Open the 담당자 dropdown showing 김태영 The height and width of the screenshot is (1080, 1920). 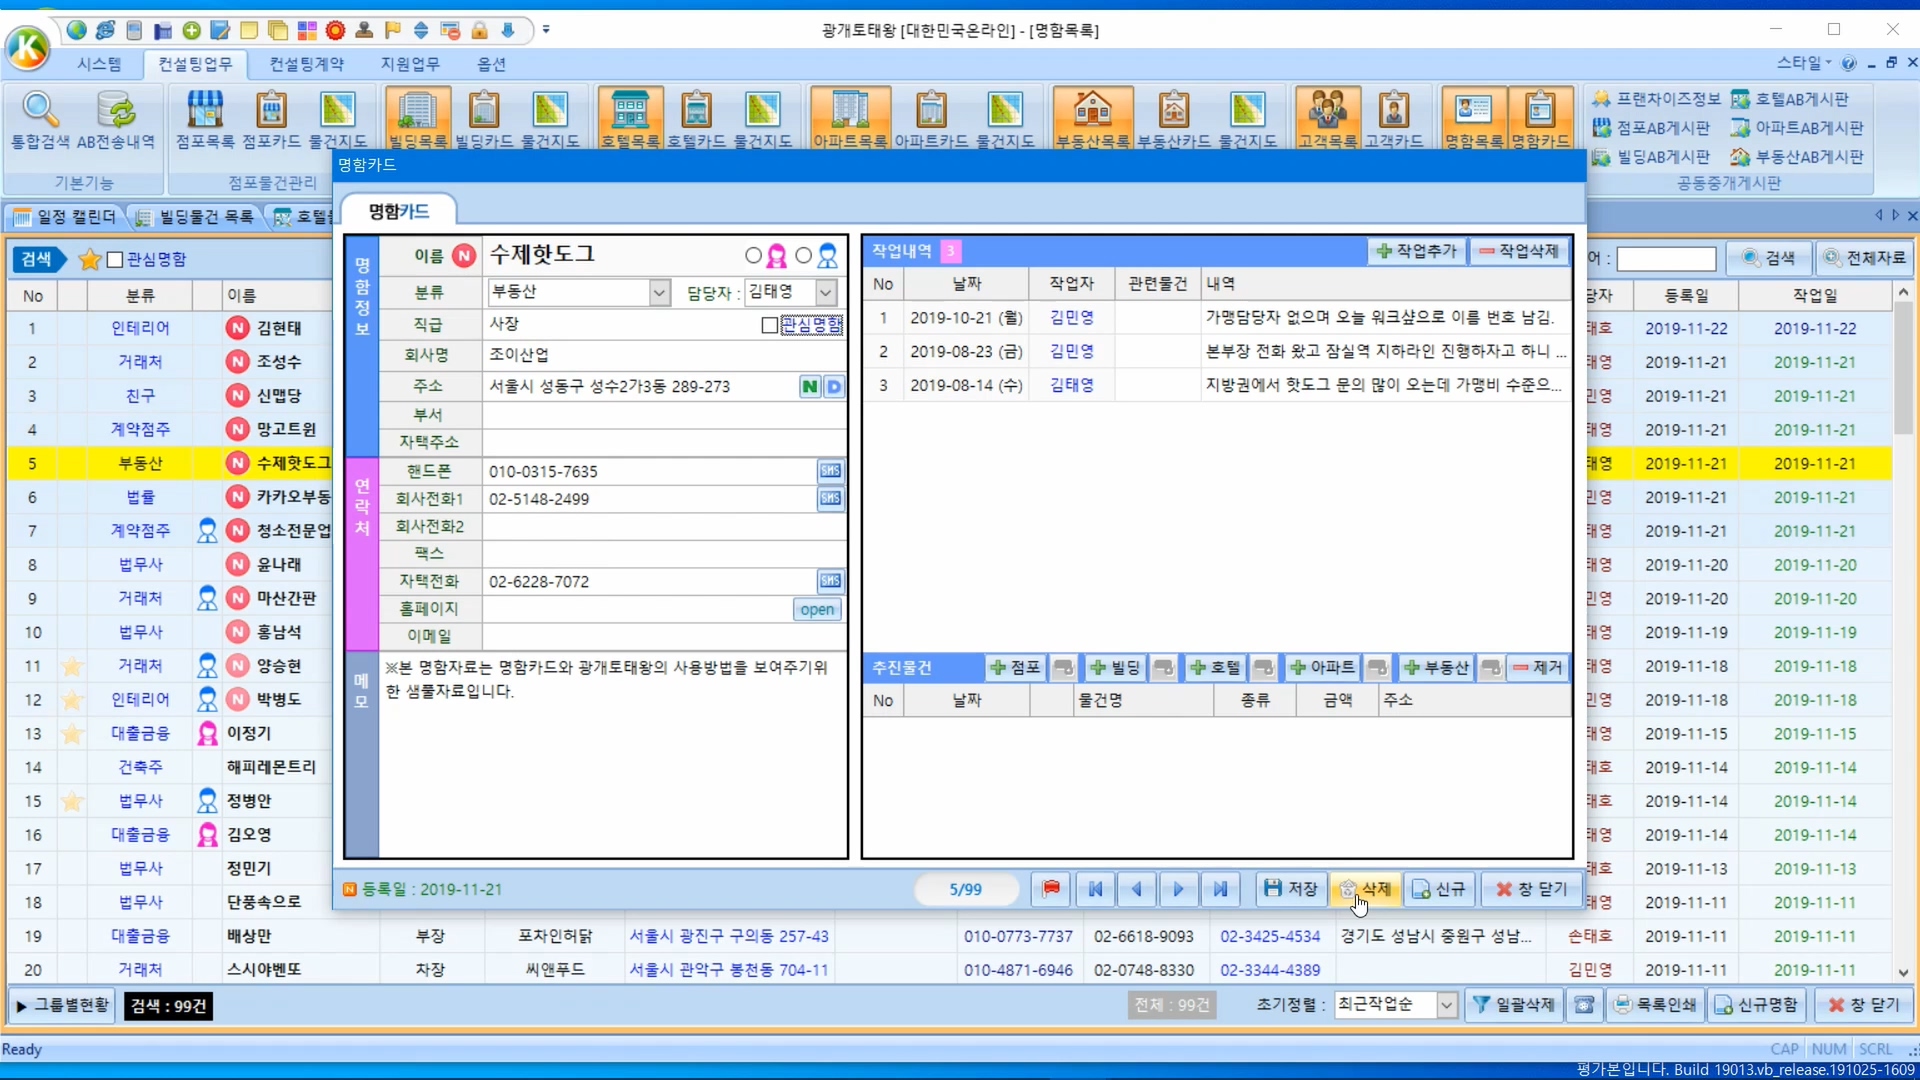[826, 293]
